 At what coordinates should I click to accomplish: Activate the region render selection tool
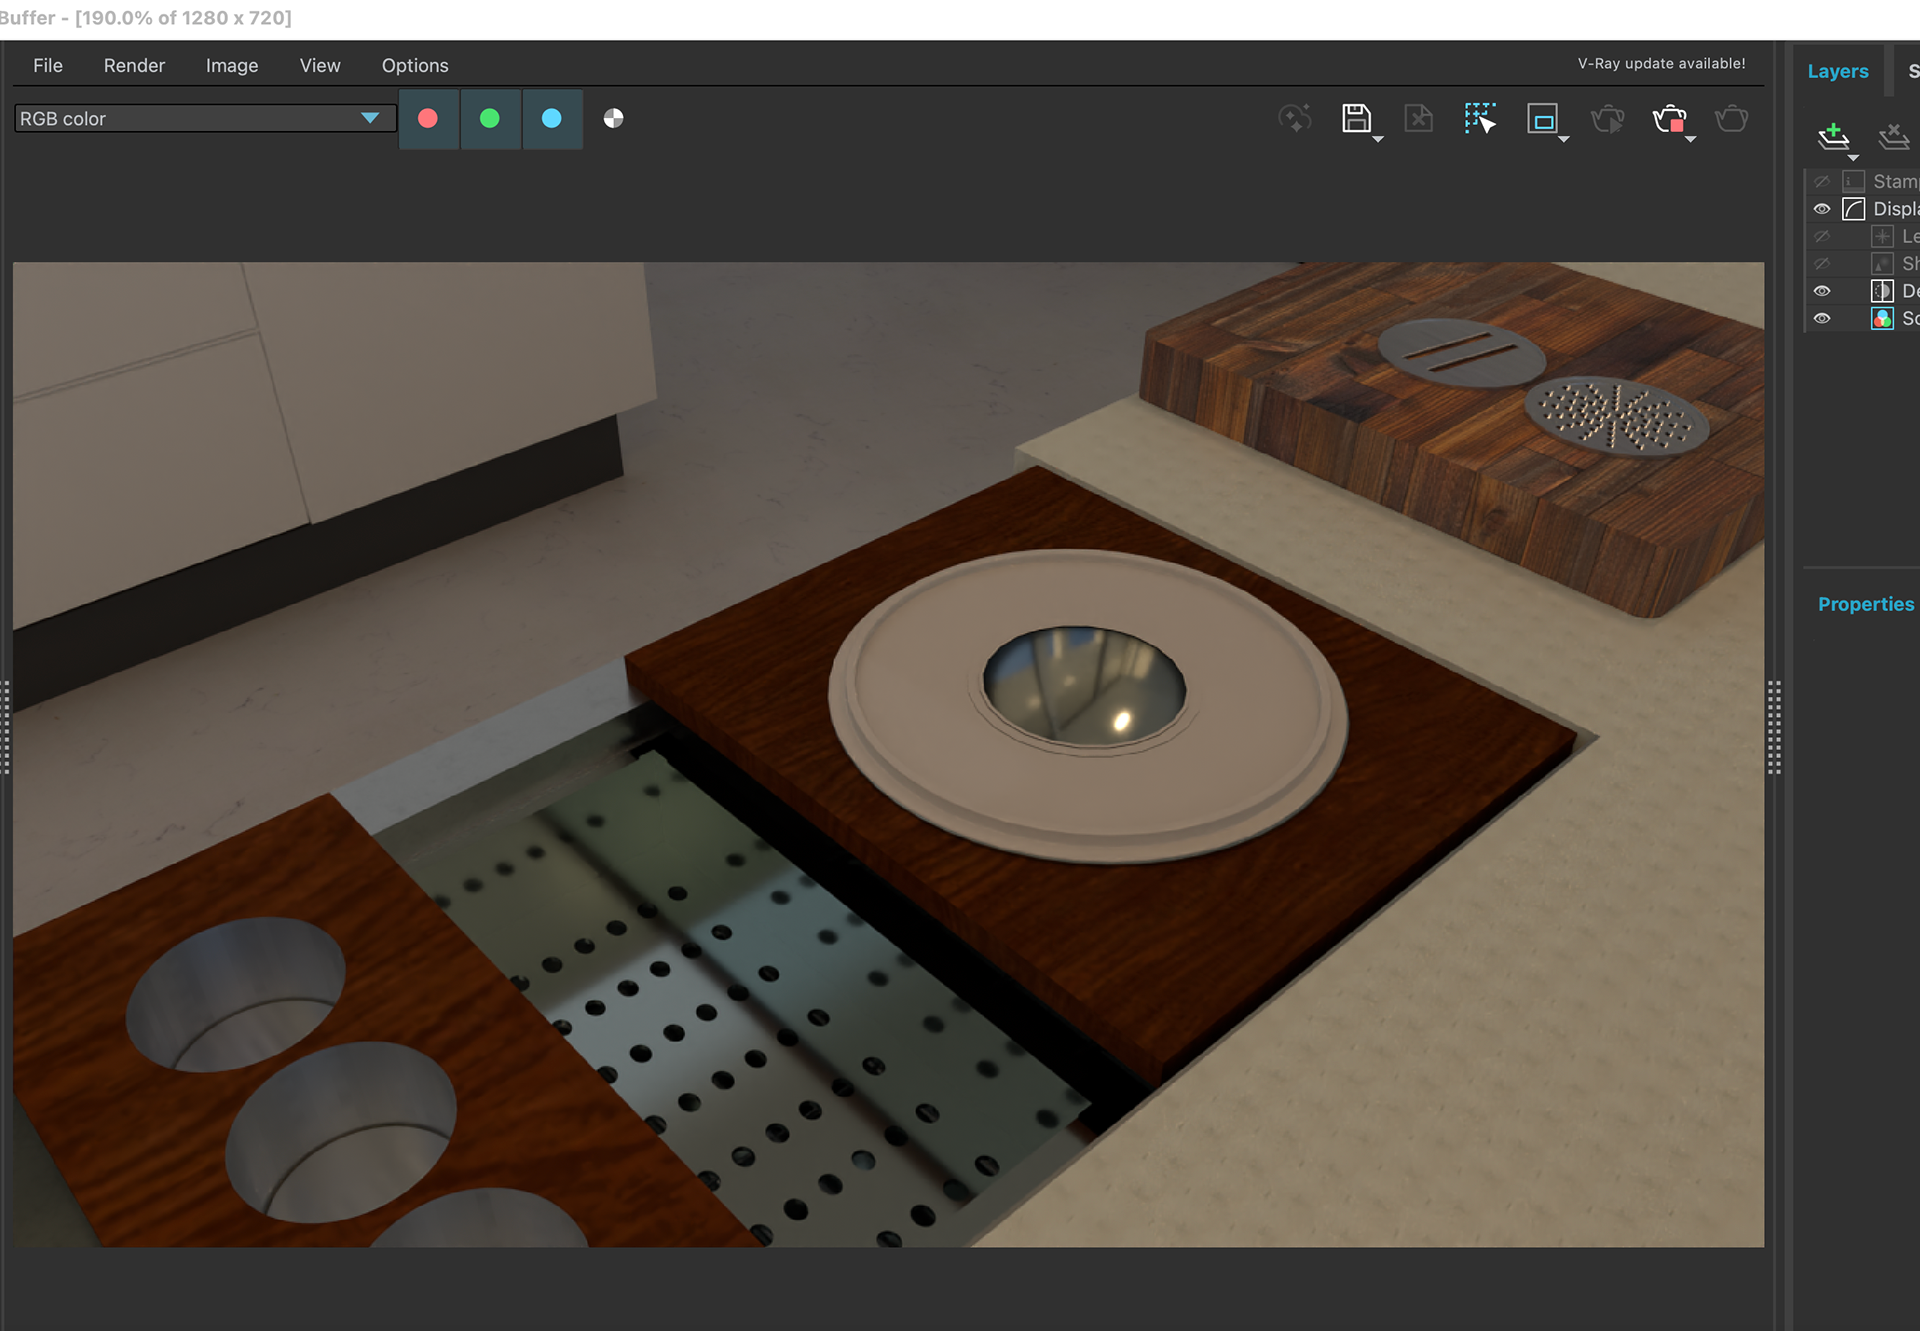click(1480, 118)
